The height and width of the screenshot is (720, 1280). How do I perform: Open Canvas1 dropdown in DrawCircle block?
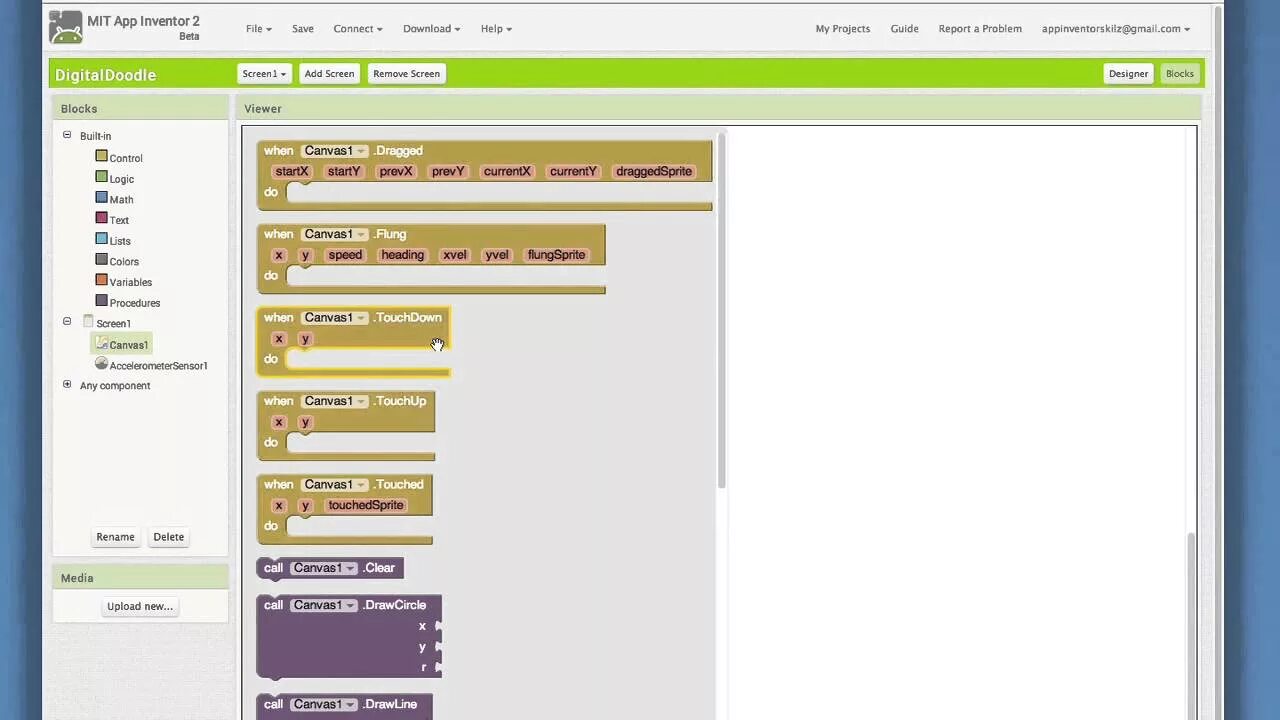pos(323,605)
